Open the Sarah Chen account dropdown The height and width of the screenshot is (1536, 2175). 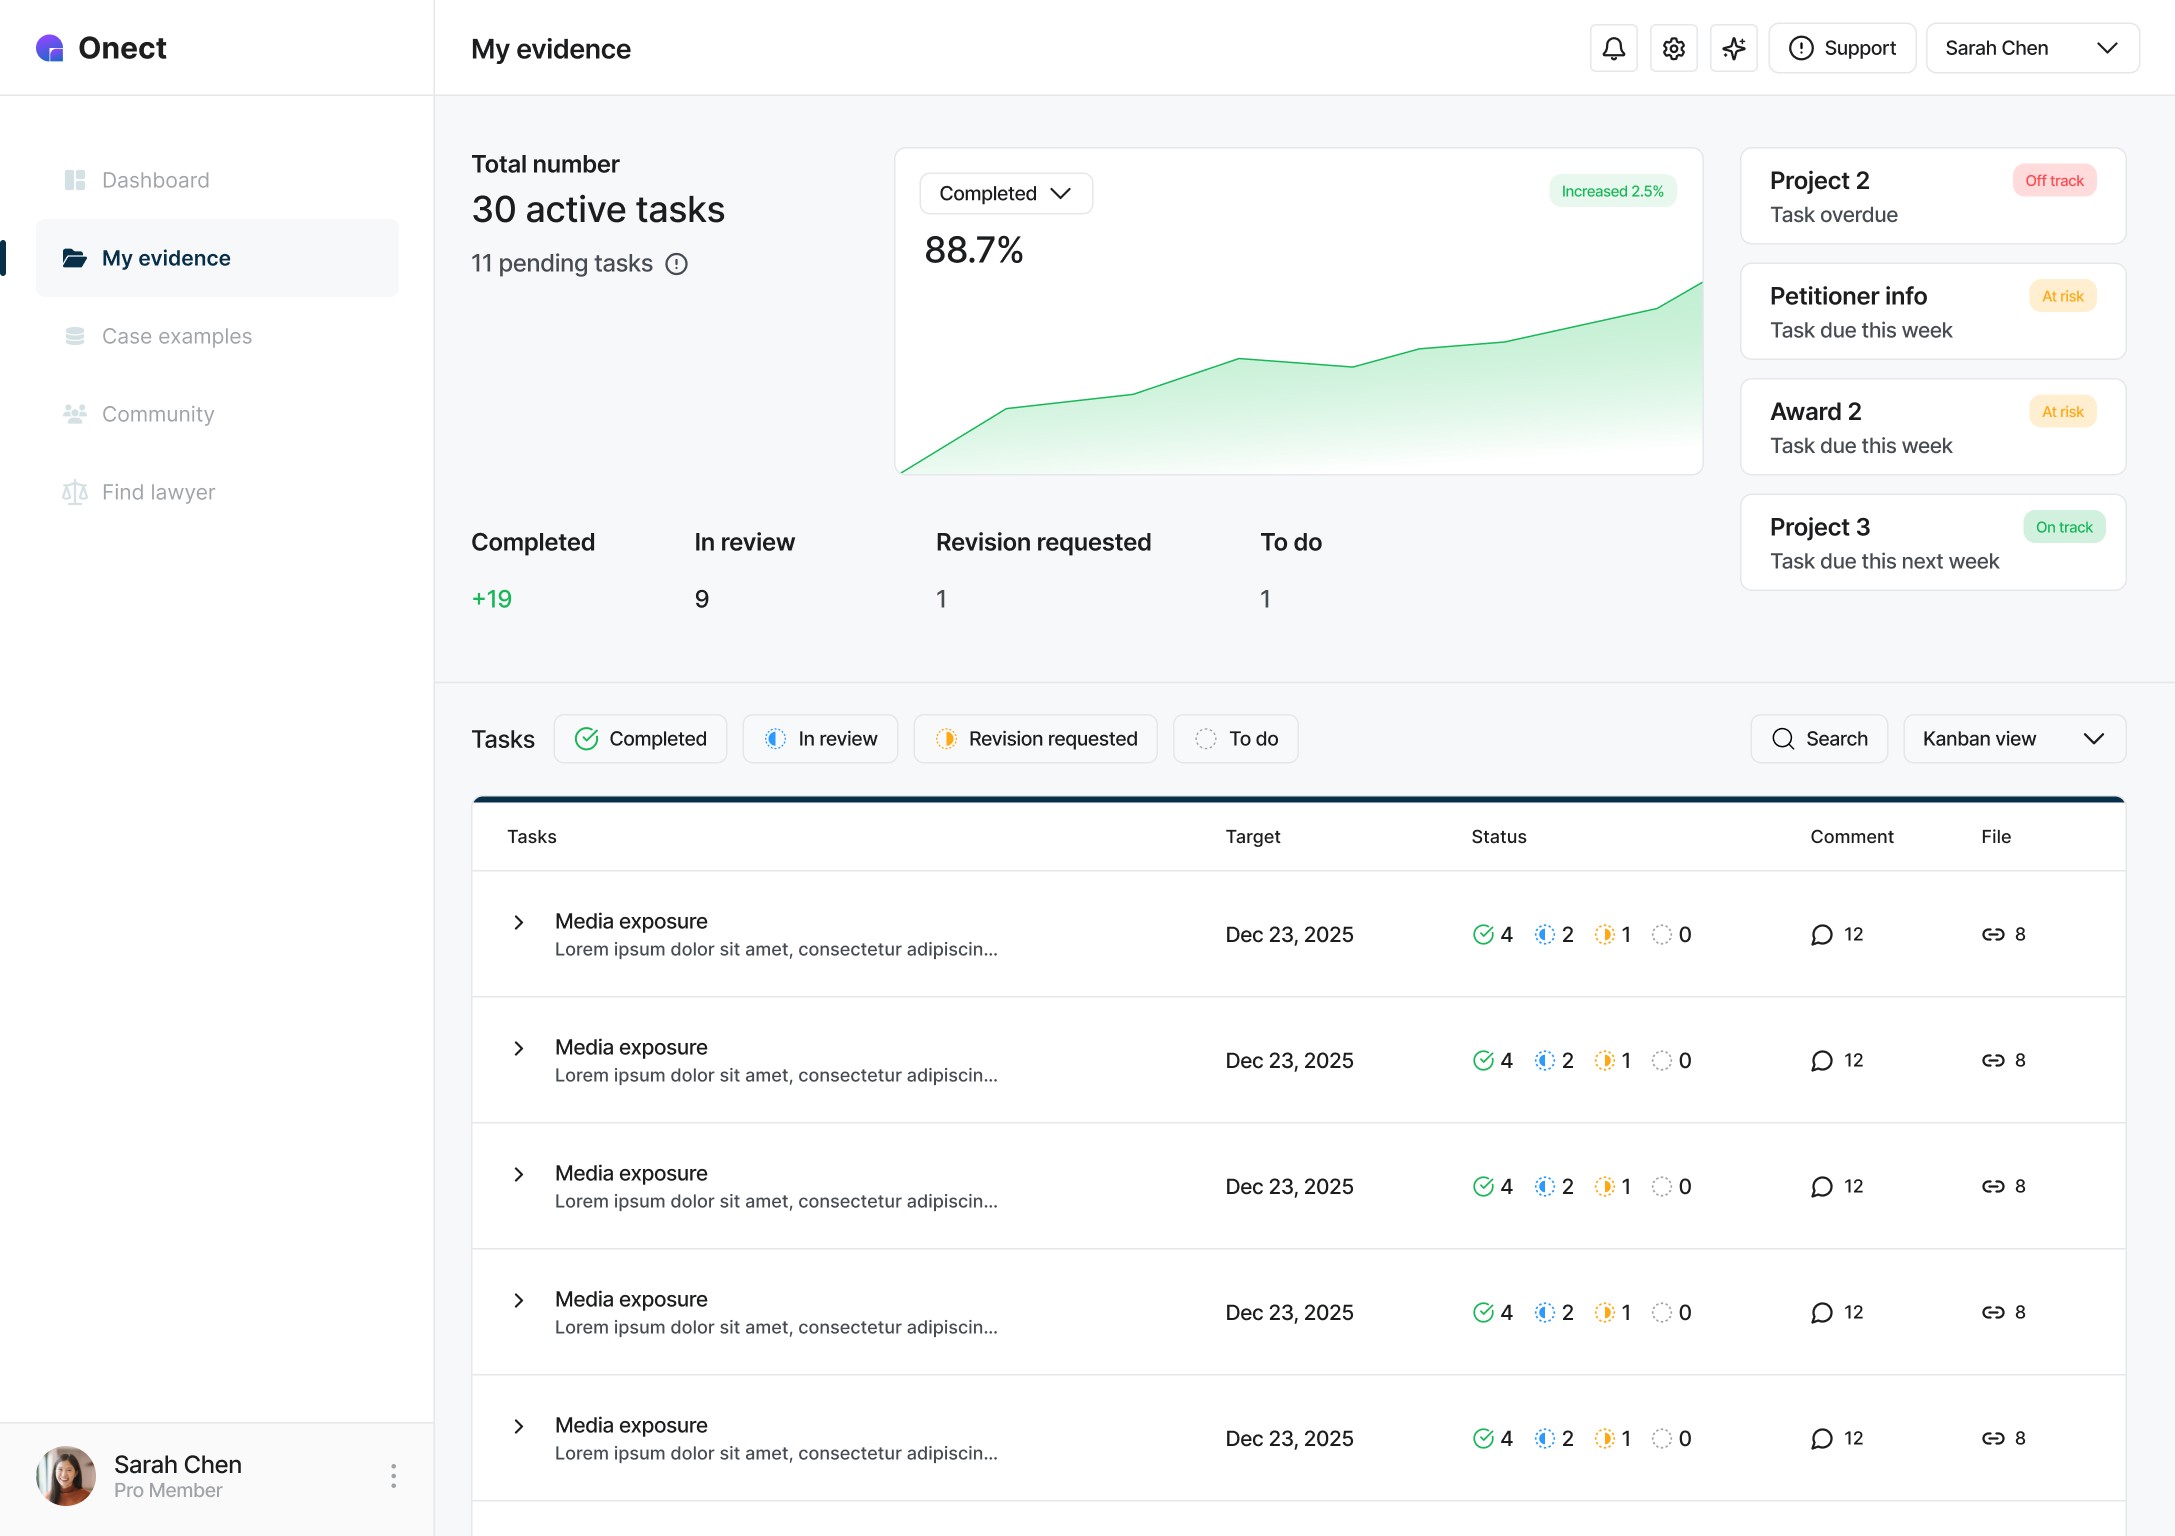coord(2031,48)
